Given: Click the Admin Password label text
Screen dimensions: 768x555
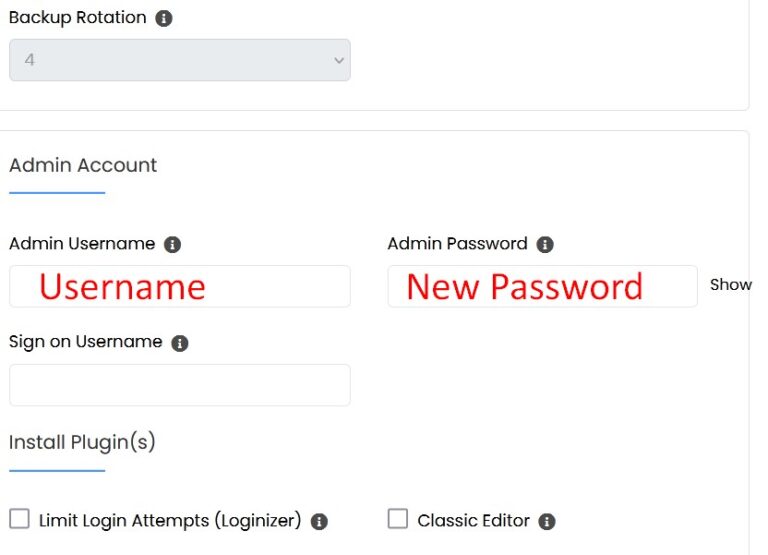Looking at the screenshot, I should pyautogui.click(x=457, y=244).
